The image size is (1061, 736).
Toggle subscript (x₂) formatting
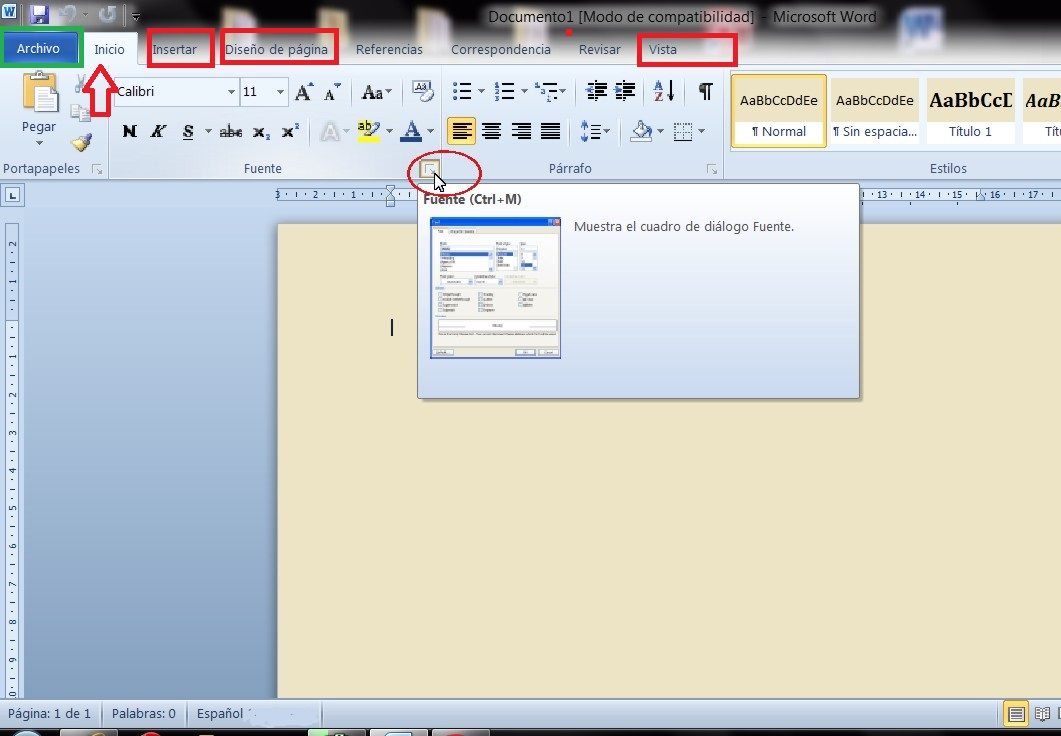click(x=261, y=131)
